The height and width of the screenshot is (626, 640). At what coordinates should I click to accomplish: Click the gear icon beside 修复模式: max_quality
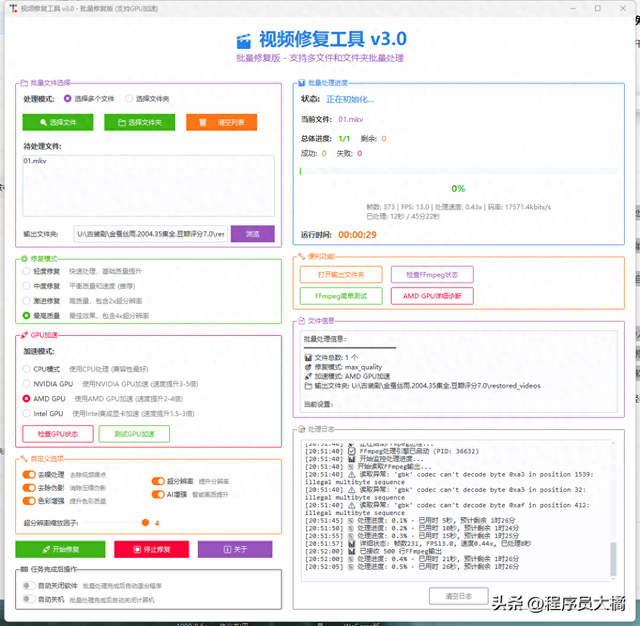308,367
